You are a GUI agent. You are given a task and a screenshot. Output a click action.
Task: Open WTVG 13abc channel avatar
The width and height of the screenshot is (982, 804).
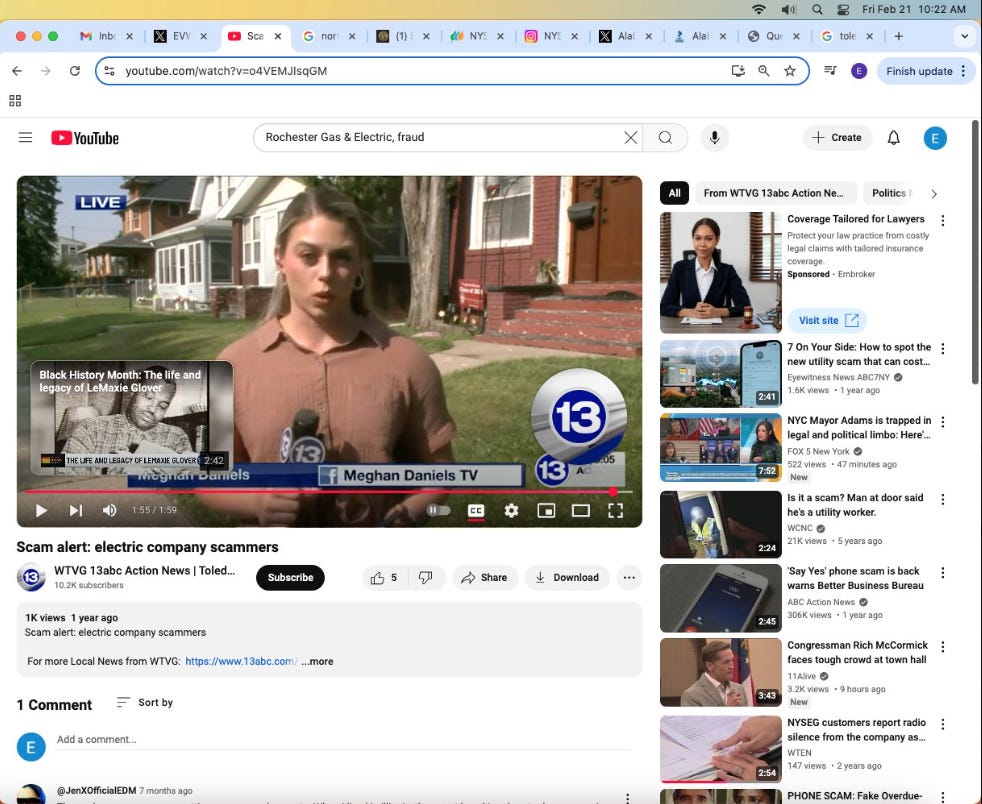click(x=31, y=577)
